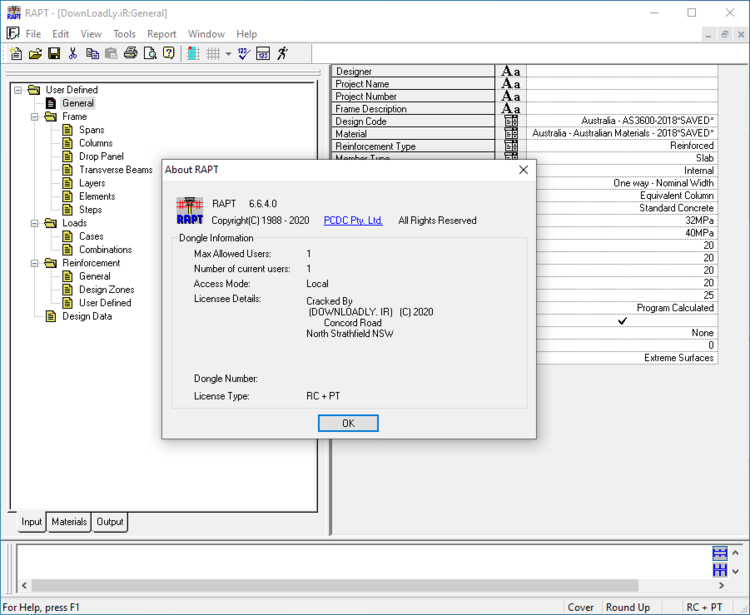Click the message pane scroll right arrow
The image size is (750, 615).
[x=721, y=585]
